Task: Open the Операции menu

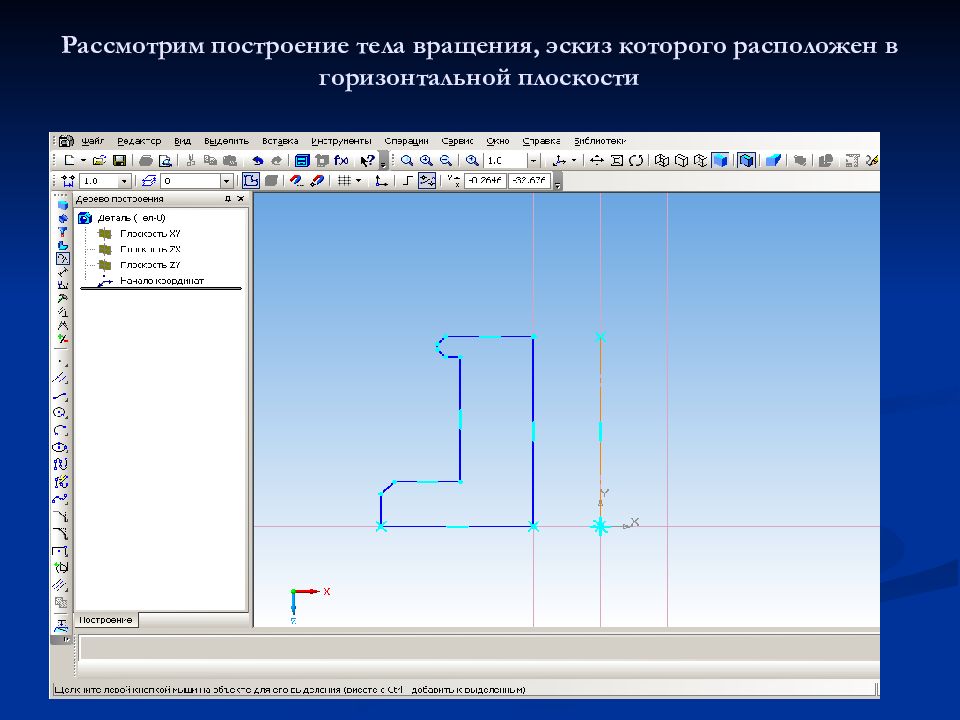Action: pos(407,141)
